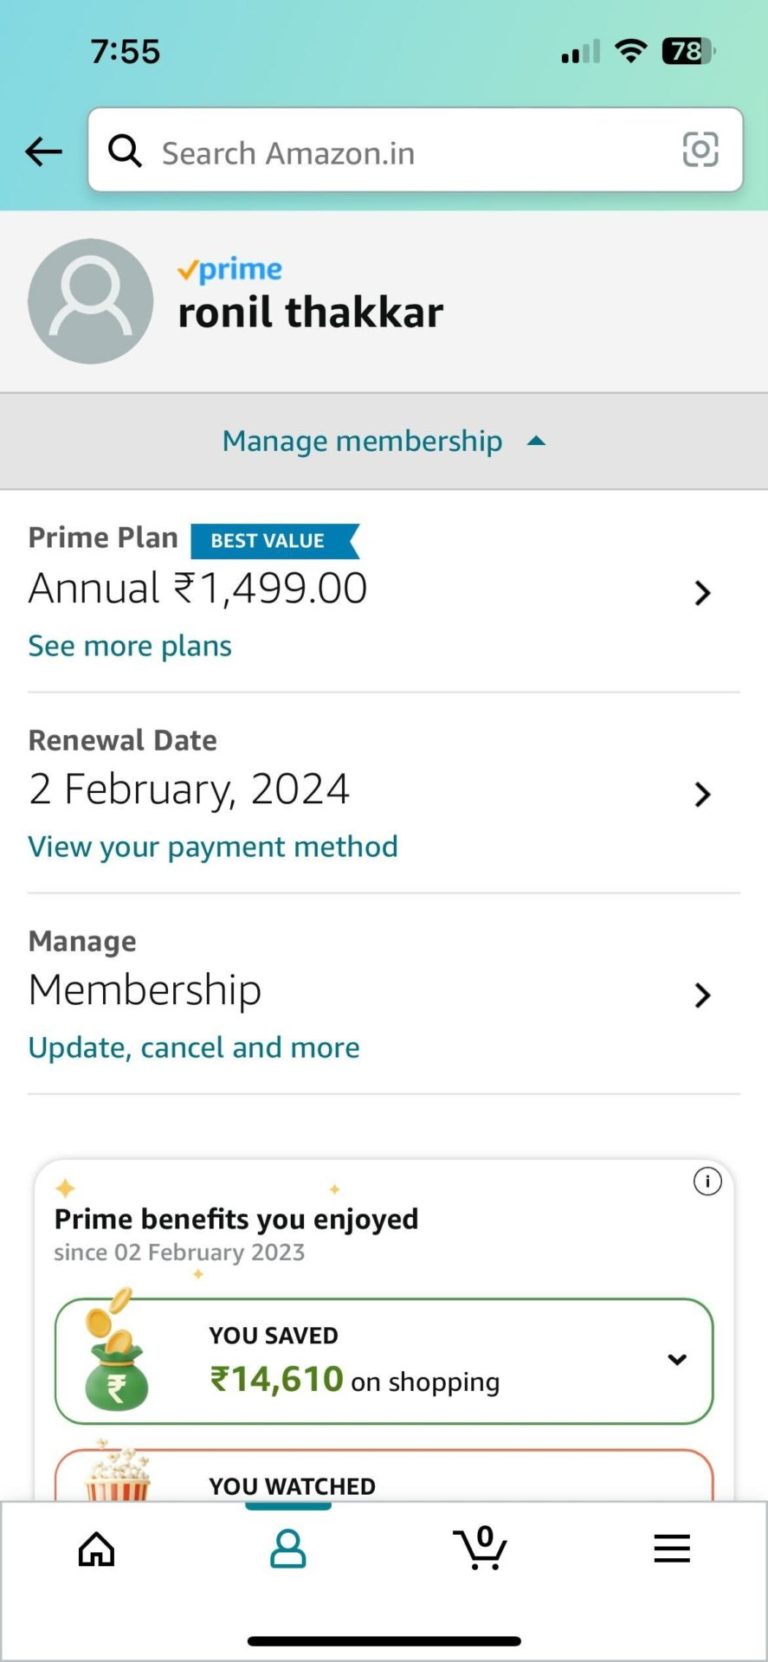
Task: Select View your payment method
Action: point(213,846)
